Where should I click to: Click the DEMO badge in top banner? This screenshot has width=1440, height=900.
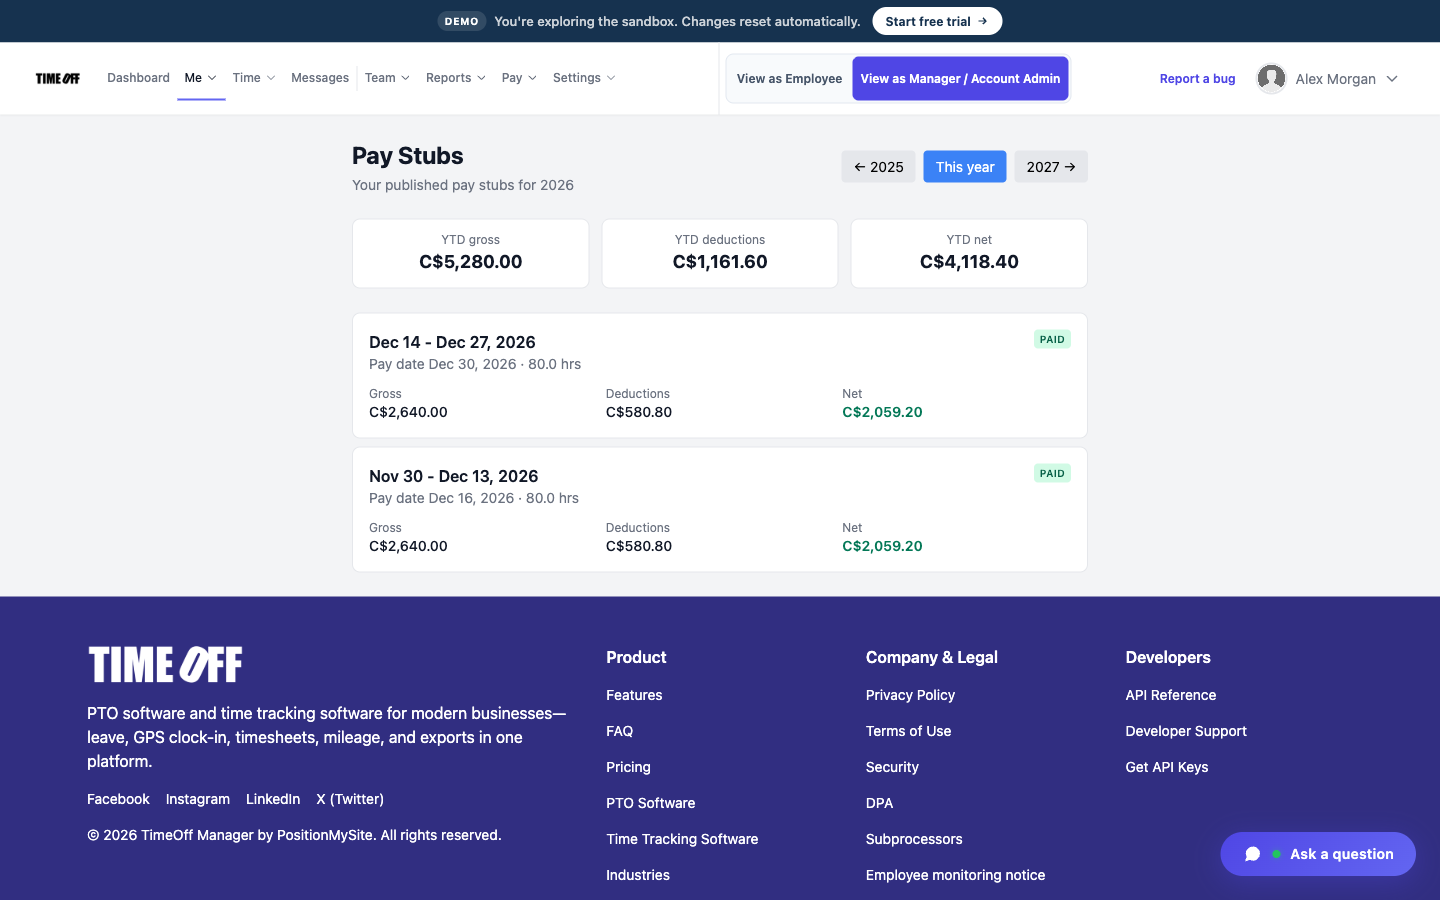[461, 21]
